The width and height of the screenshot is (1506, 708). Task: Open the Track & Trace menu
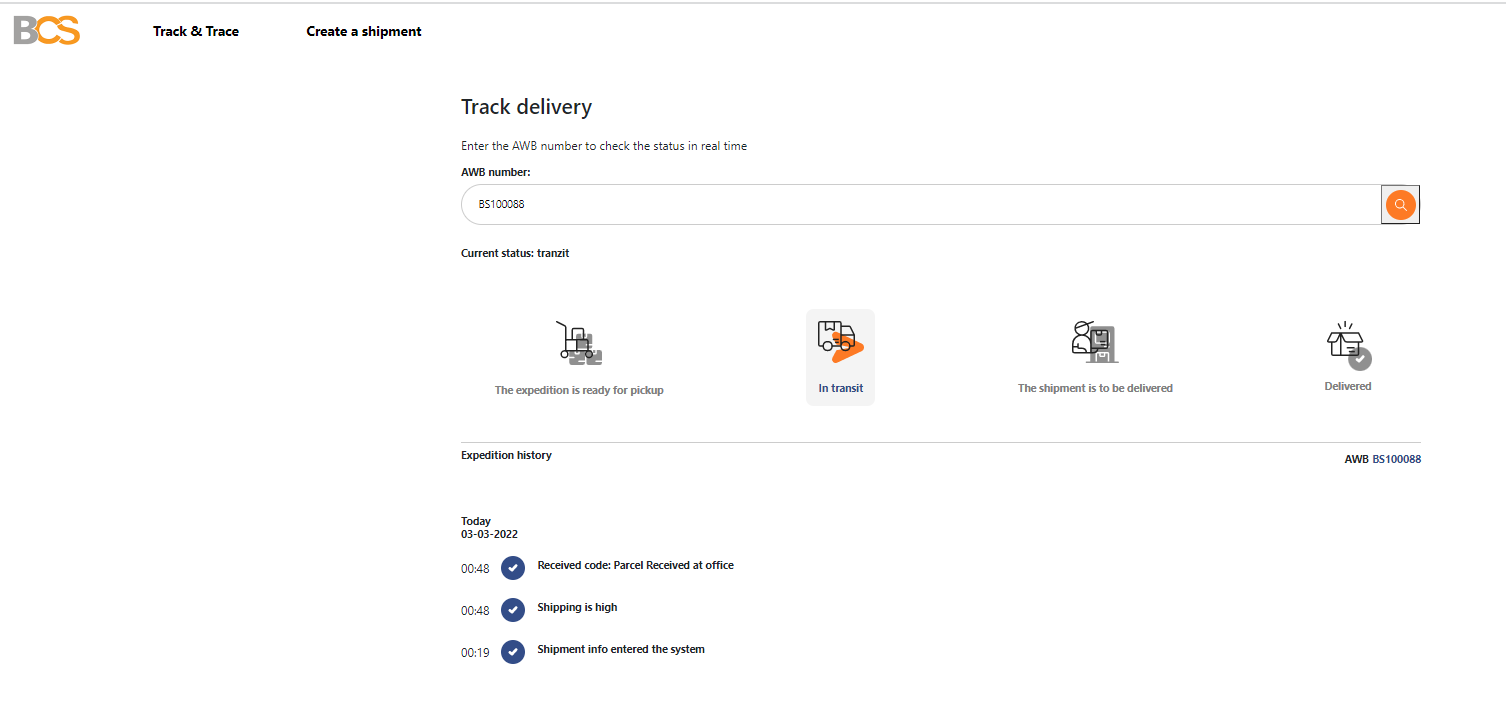point(196,31)
